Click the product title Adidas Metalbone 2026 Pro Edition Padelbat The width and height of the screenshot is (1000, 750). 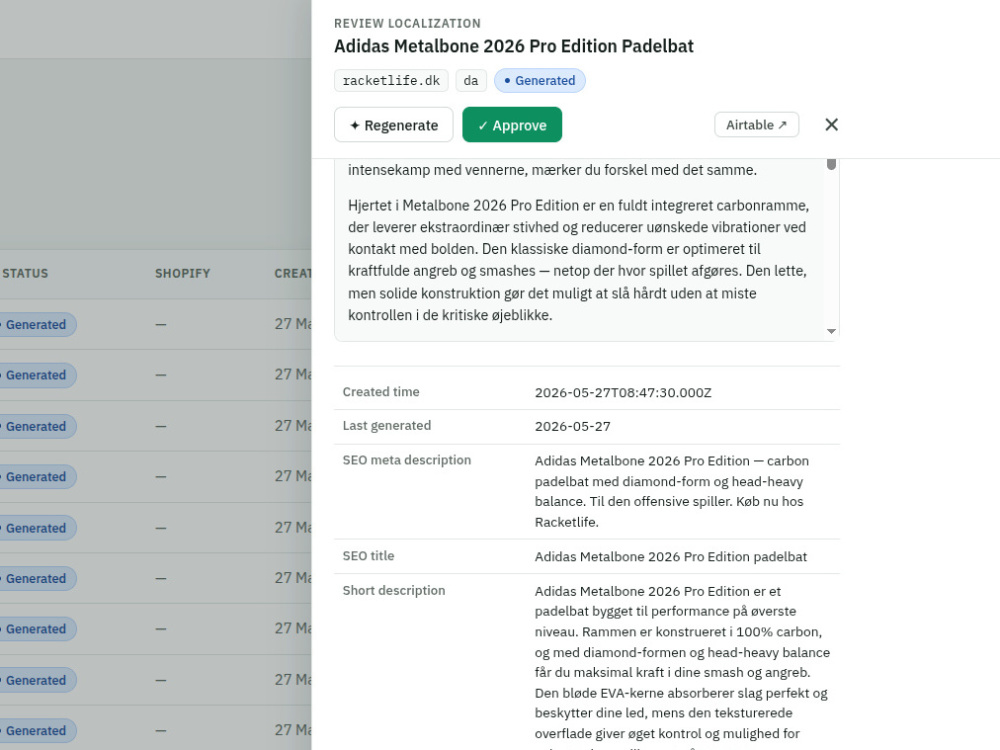[513, 47]
